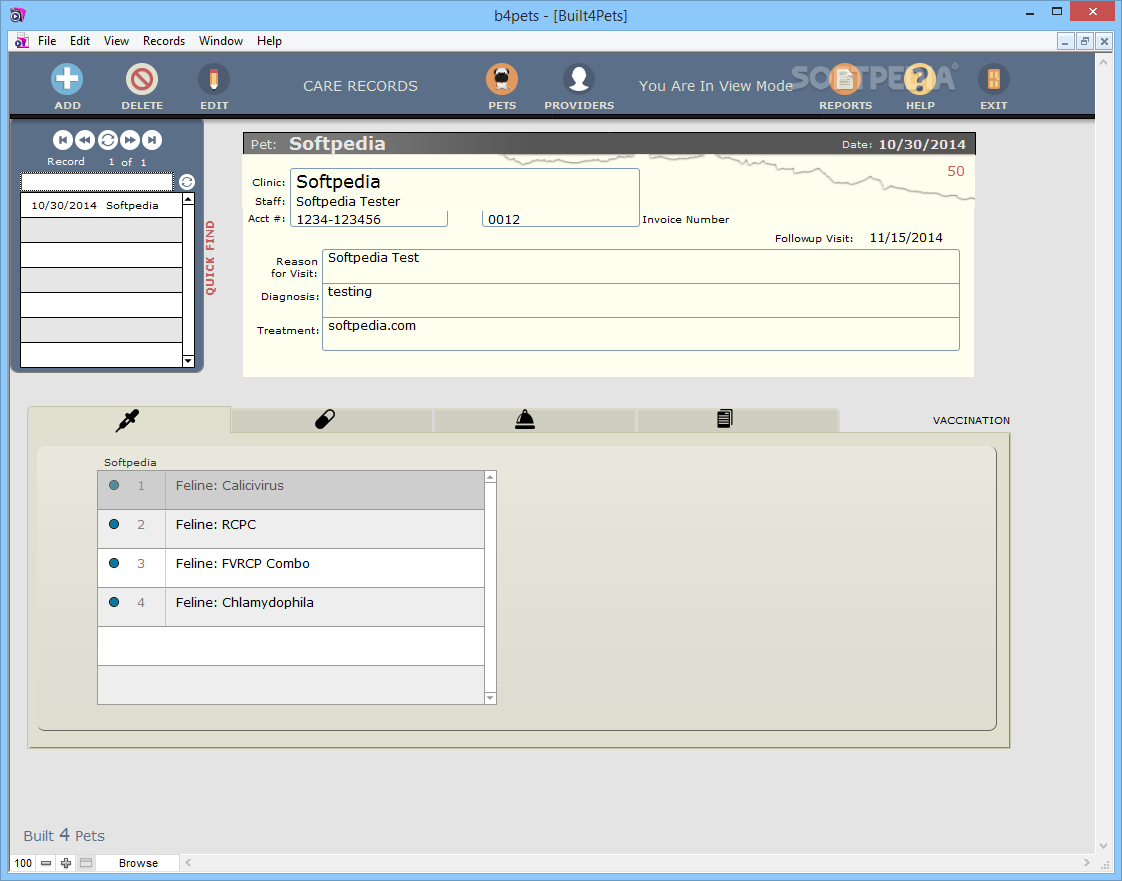The image size is (1122, 881).
Task: Go to next record navigation button
Action: 130,140
